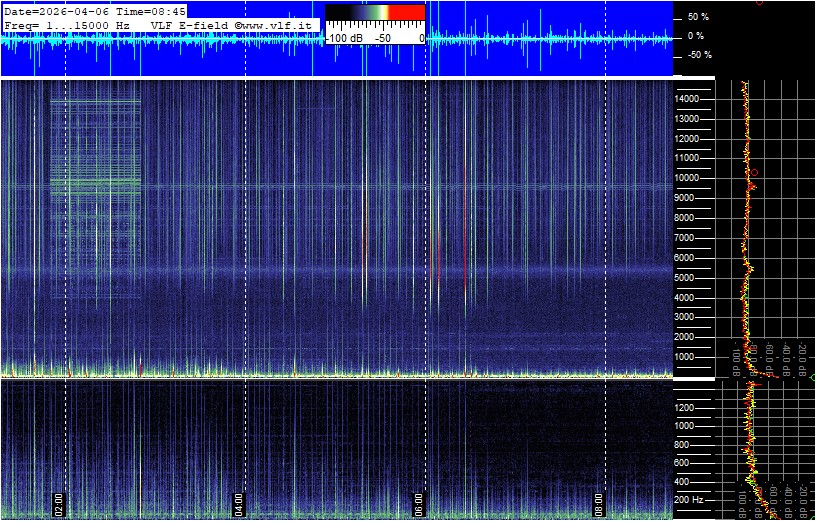Click the 06:00 time marker label
Viewport: 816px width, 521px height.
[419, 504]
